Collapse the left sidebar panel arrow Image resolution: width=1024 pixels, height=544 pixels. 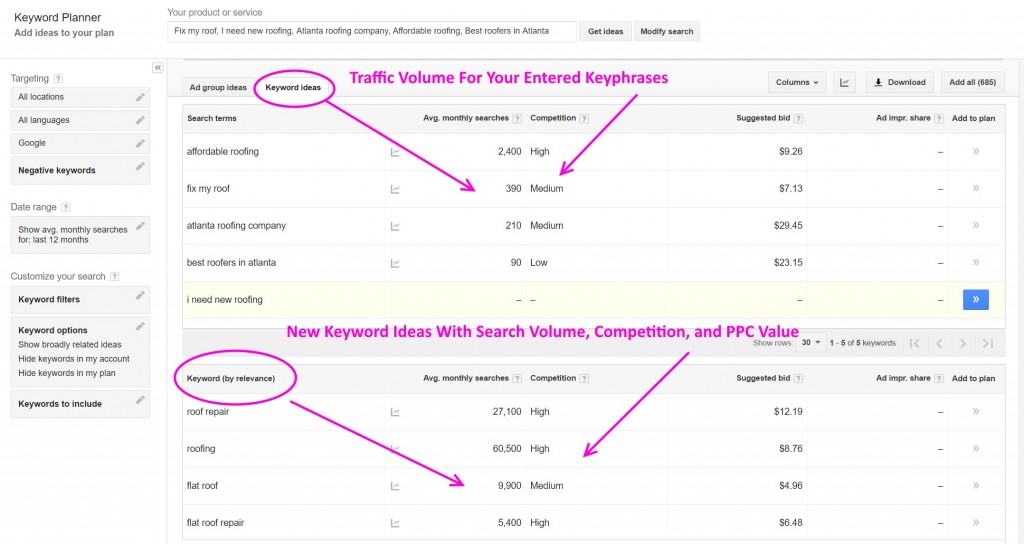pyautogui.click(x=157, y=68)
